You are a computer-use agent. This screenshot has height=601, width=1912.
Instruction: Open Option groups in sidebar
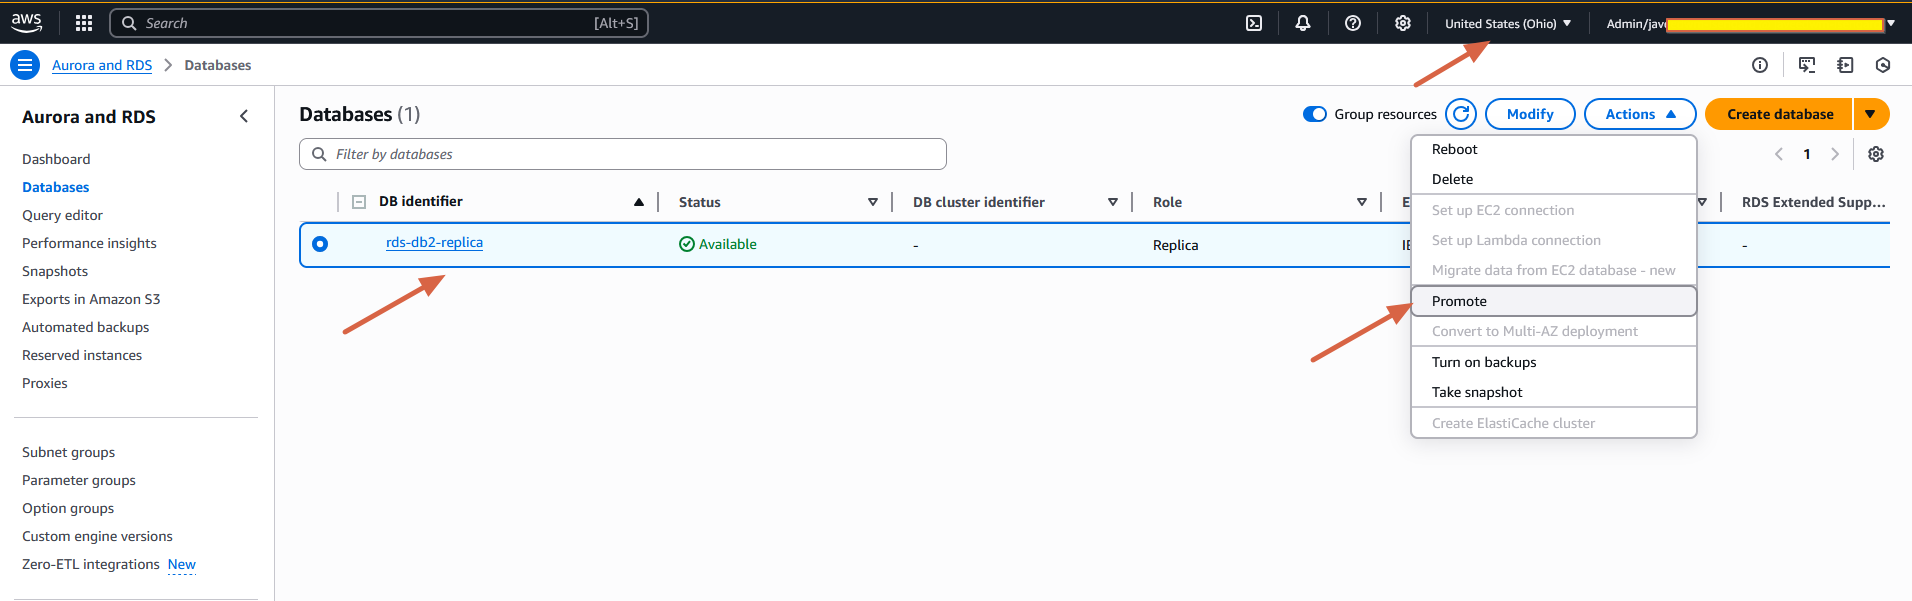[x=68, y=508]
